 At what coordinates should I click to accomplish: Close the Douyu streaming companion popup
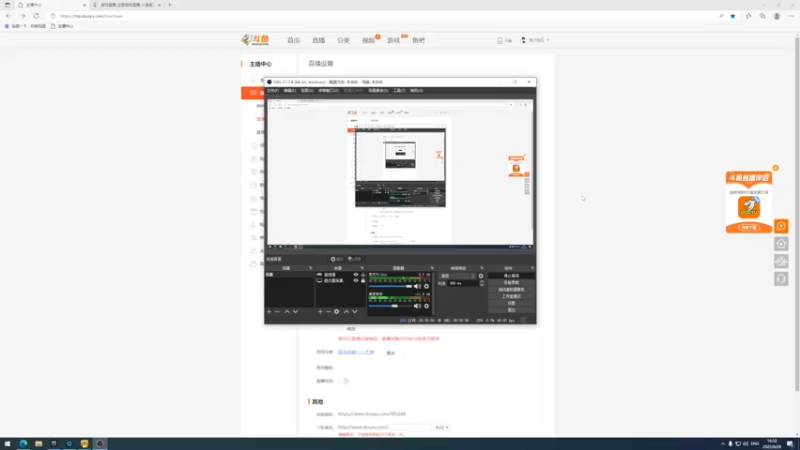[776, 168]
